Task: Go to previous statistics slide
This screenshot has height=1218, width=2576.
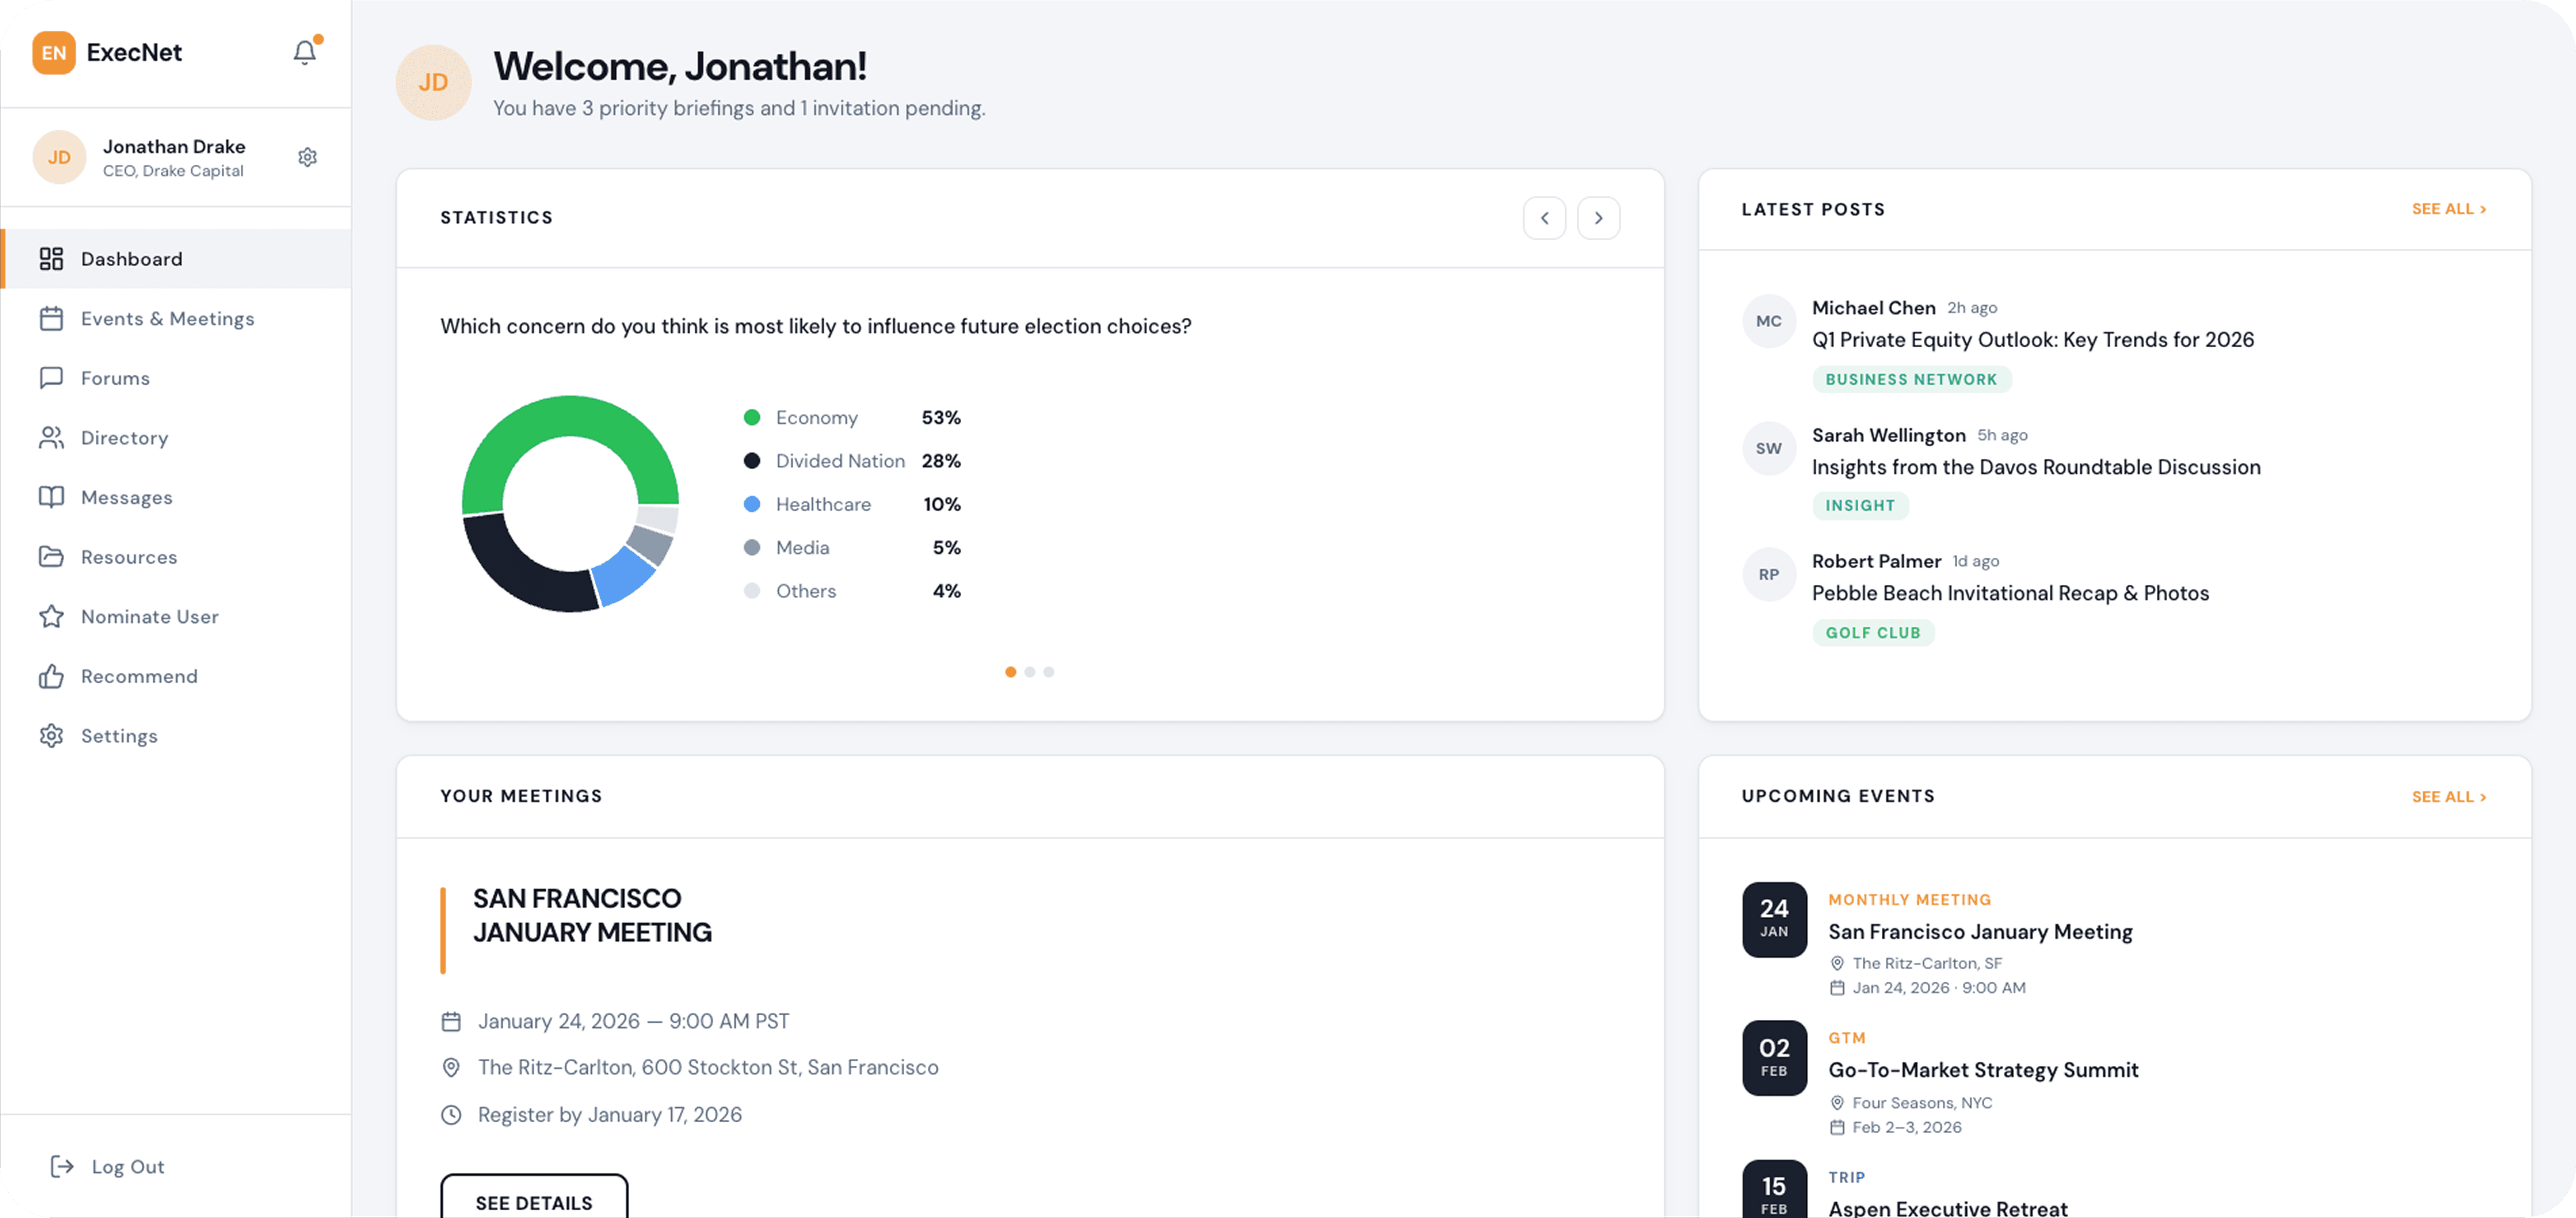Action: click(x=1544, y=218)
